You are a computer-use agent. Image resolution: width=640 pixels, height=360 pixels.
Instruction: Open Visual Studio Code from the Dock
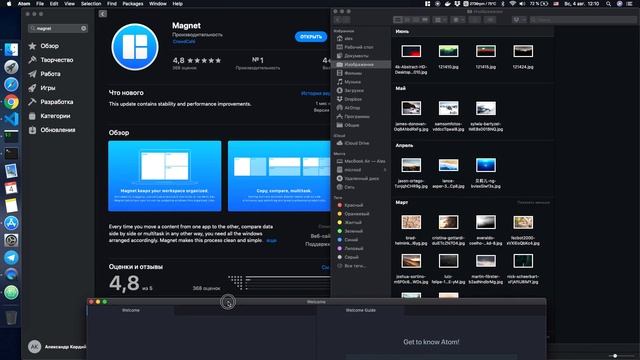point(11,119)
